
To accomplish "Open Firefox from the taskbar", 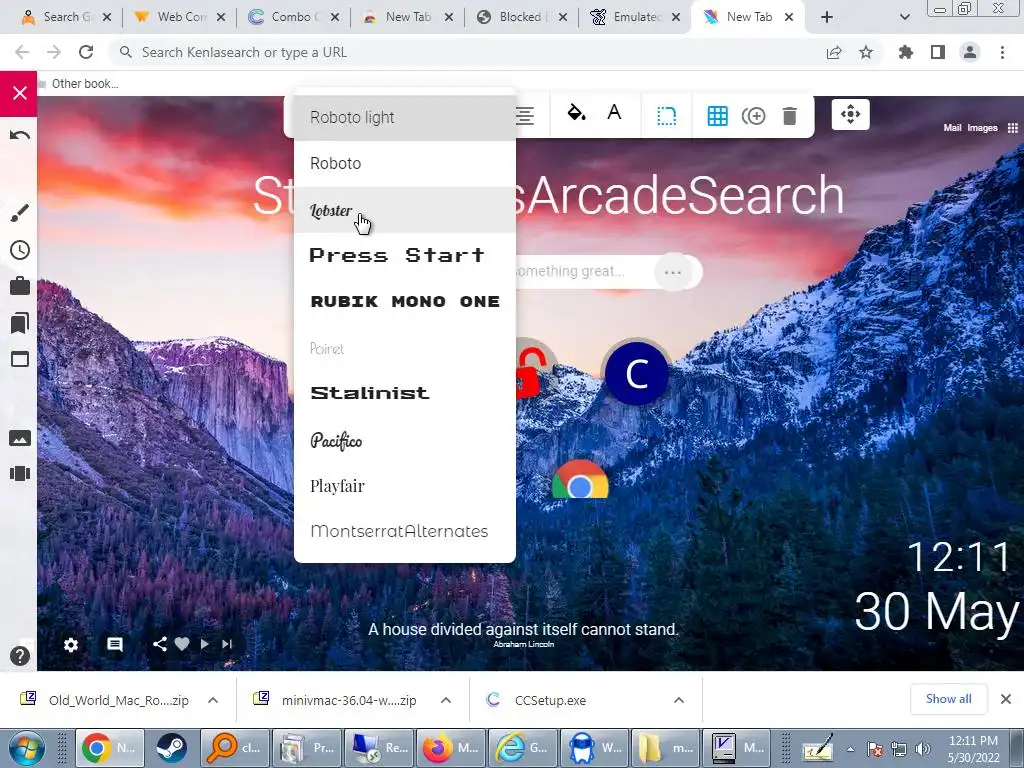I will click(x=451, y=748).
